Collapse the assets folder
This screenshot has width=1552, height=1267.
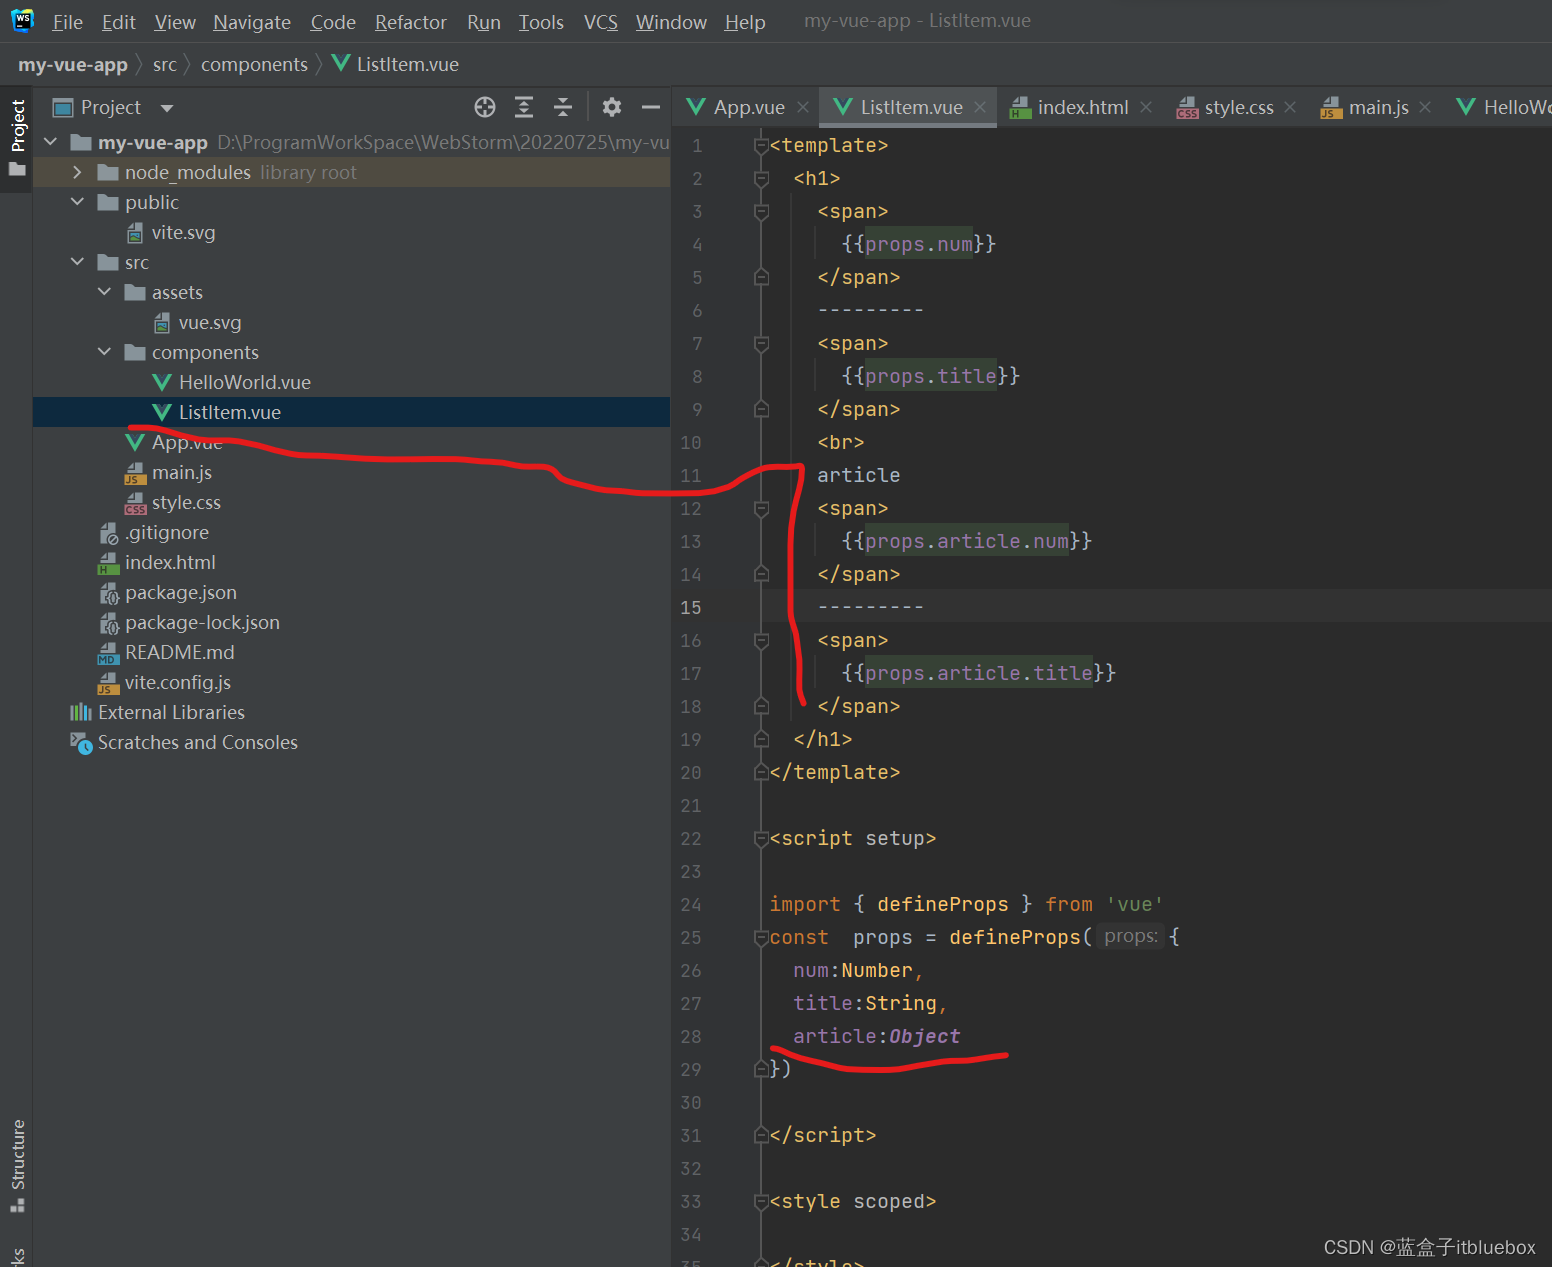point(104,292)
